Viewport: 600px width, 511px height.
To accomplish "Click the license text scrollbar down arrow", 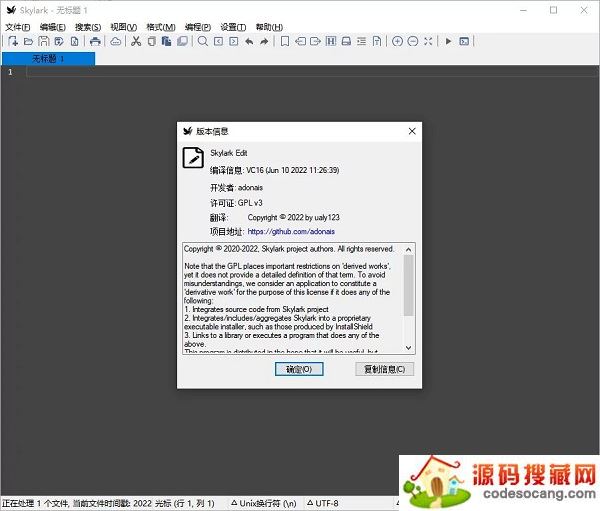I will [x=408, y=347].
